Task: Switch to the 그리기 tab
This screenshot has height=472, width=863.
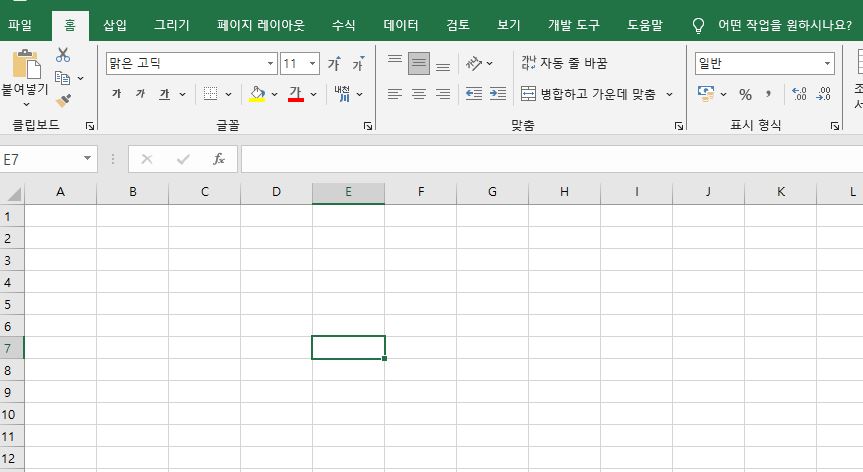Action: point(171,25)
